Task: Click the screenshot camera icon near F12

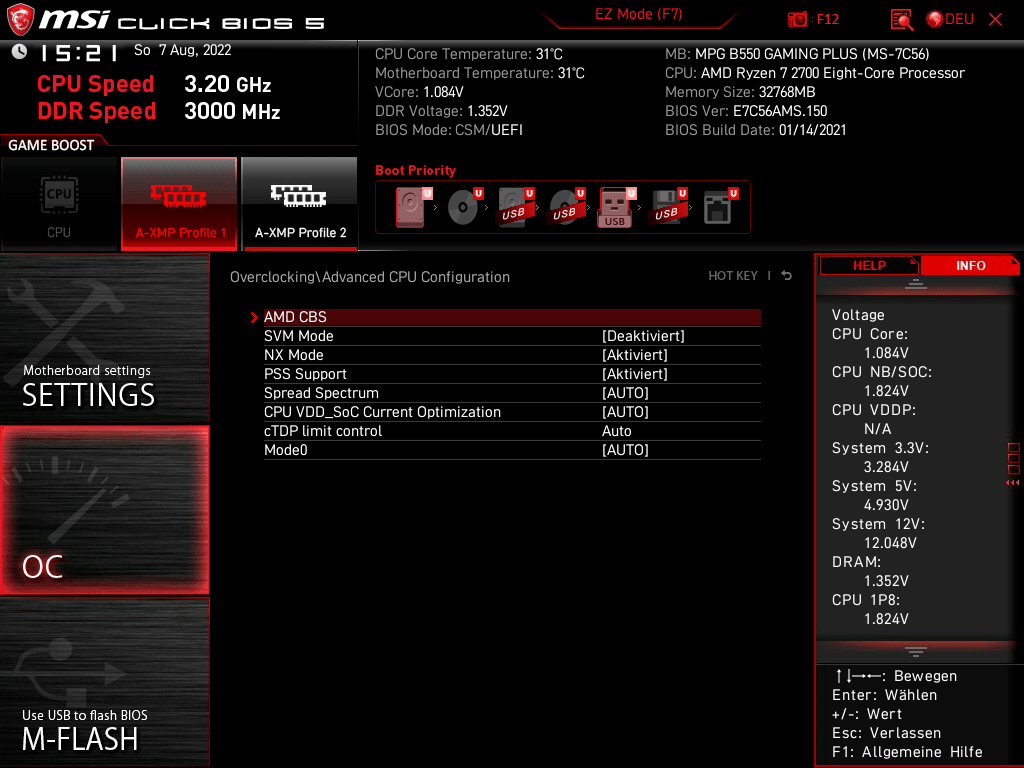Action: (x=797, y=18)
